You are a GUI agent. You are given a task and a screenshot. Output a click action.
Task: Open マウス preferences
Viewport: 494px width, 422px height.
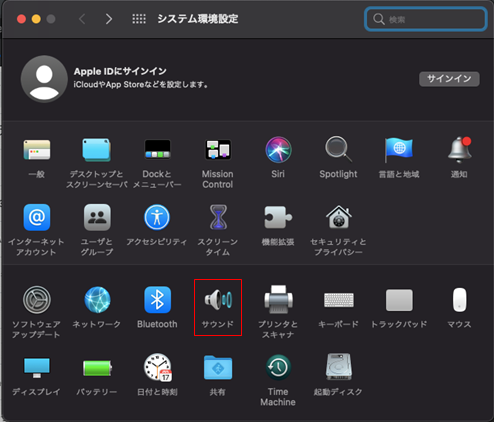(x=459, y=300)
